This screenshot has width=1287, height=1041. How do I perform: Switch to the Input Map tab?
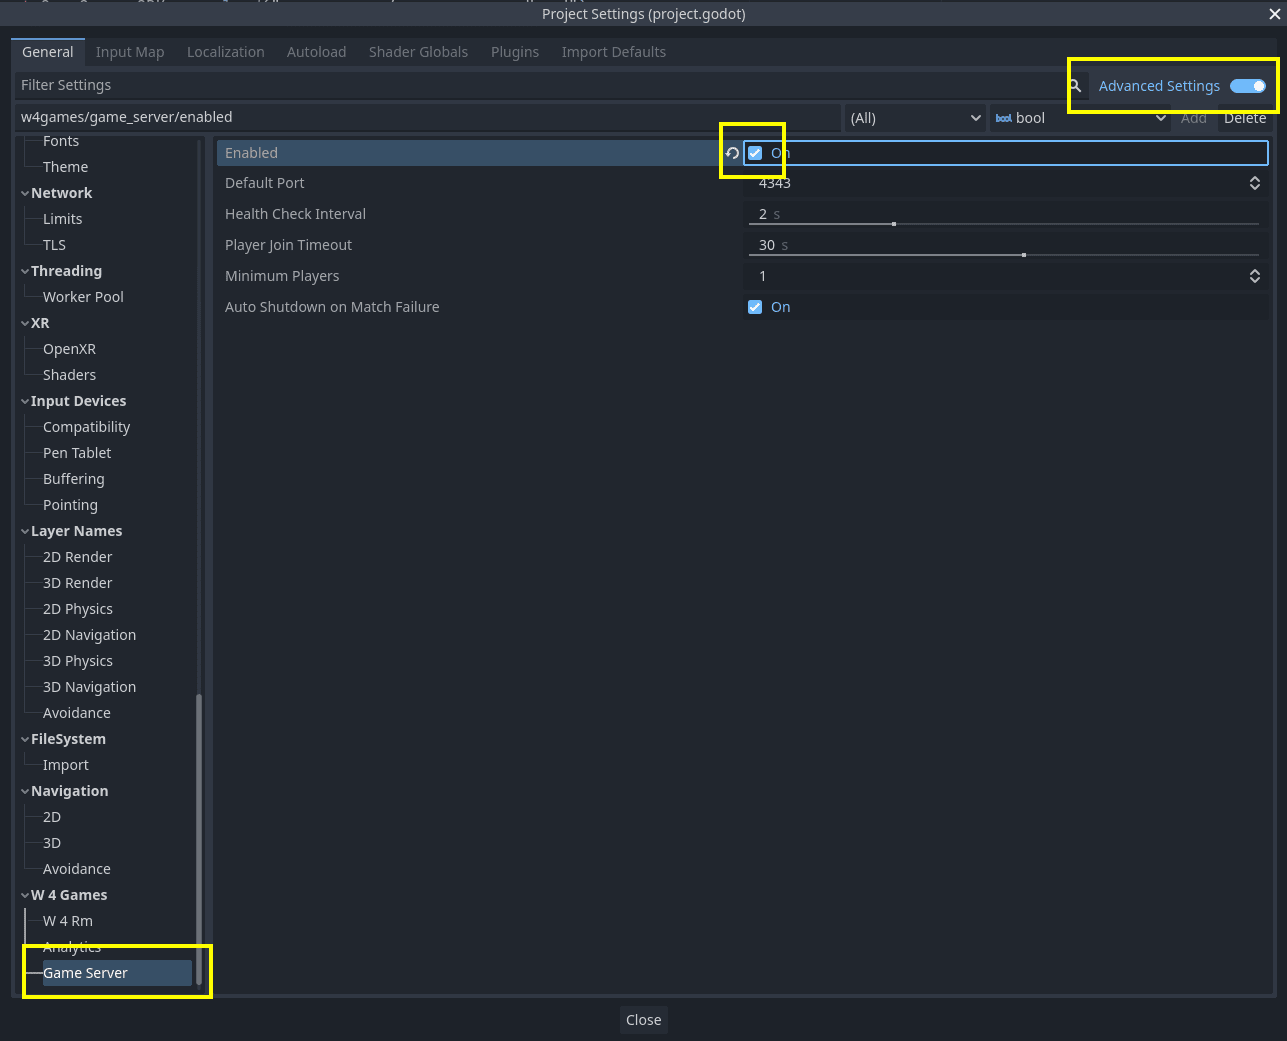click(x=130, y=51)
